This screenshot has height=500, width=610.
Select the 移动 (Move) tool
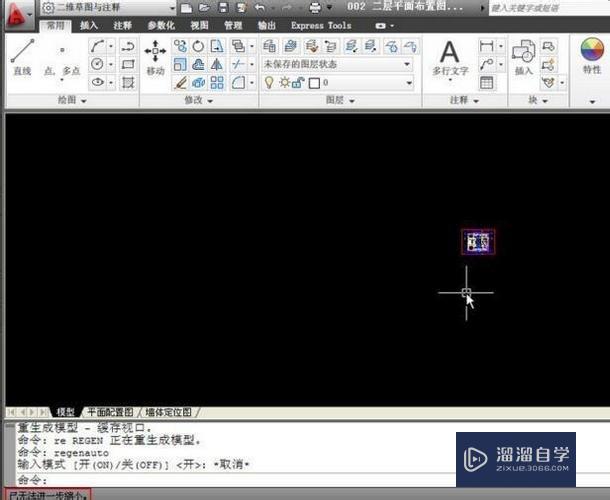click(x=155, y=58)
